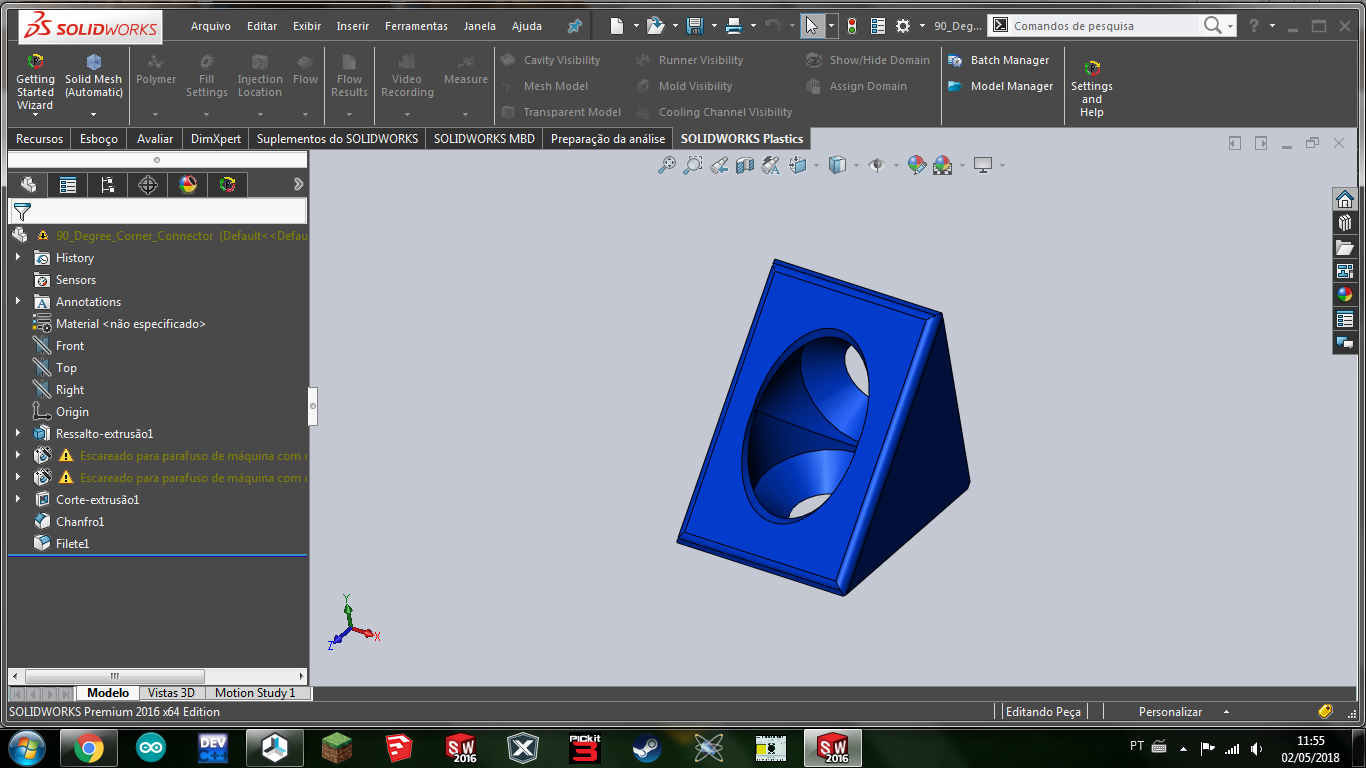Select the Front plane
The width and height of the screenshot is (1366, 768).
tap(70, 346)
